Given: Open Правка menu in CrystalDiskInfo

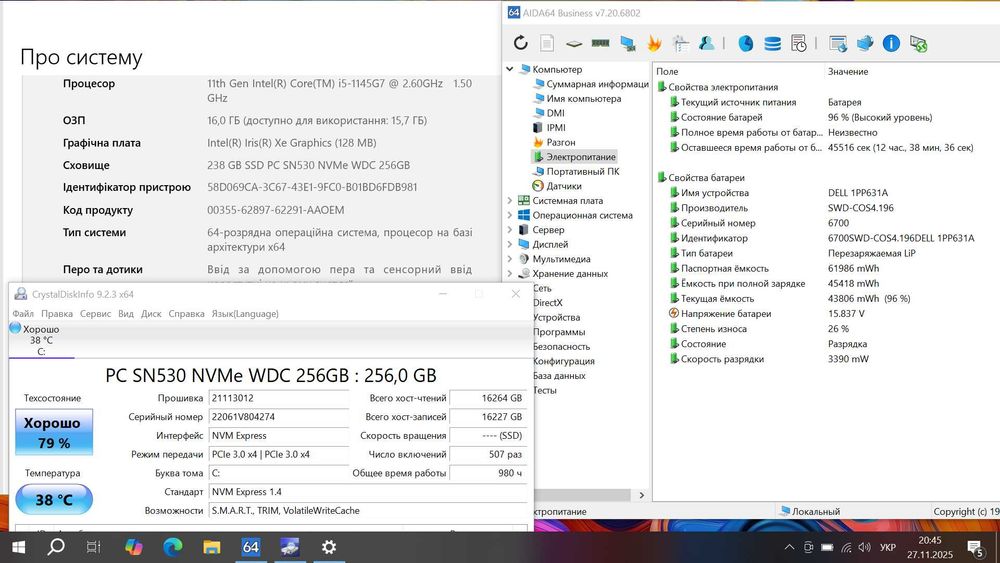Looking at the screenshot, I should [57, 314].
